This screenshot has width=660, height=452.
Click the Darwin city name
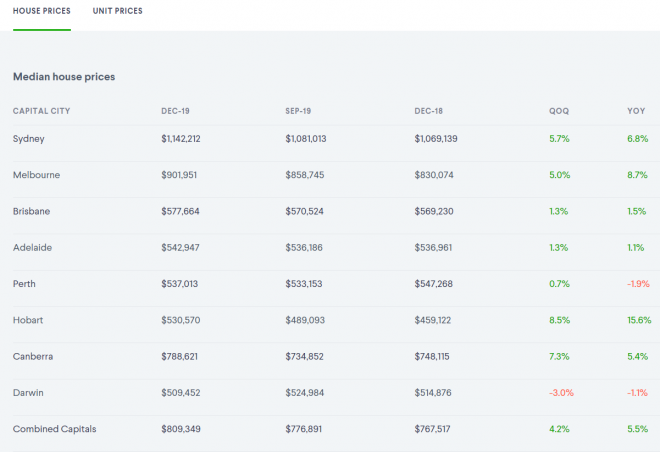pos(28,393)
